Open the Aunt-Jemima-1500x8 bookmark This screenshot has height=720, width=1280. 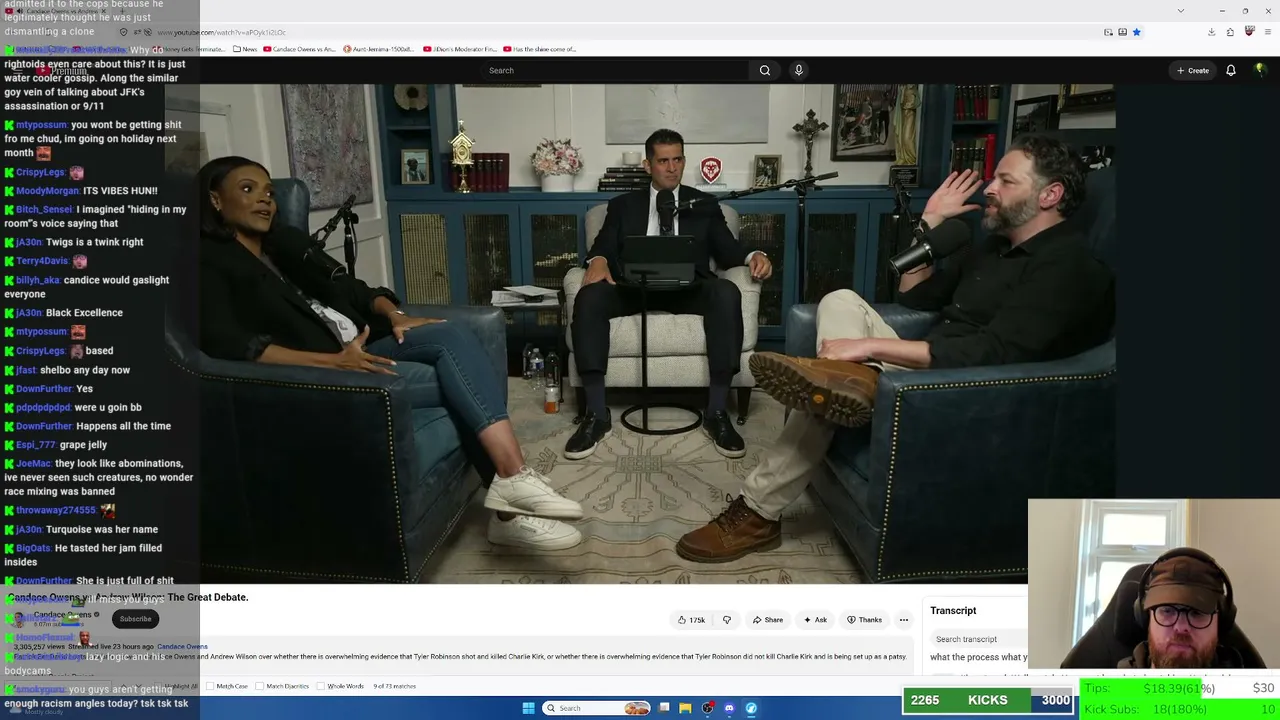tap(379, 49)
